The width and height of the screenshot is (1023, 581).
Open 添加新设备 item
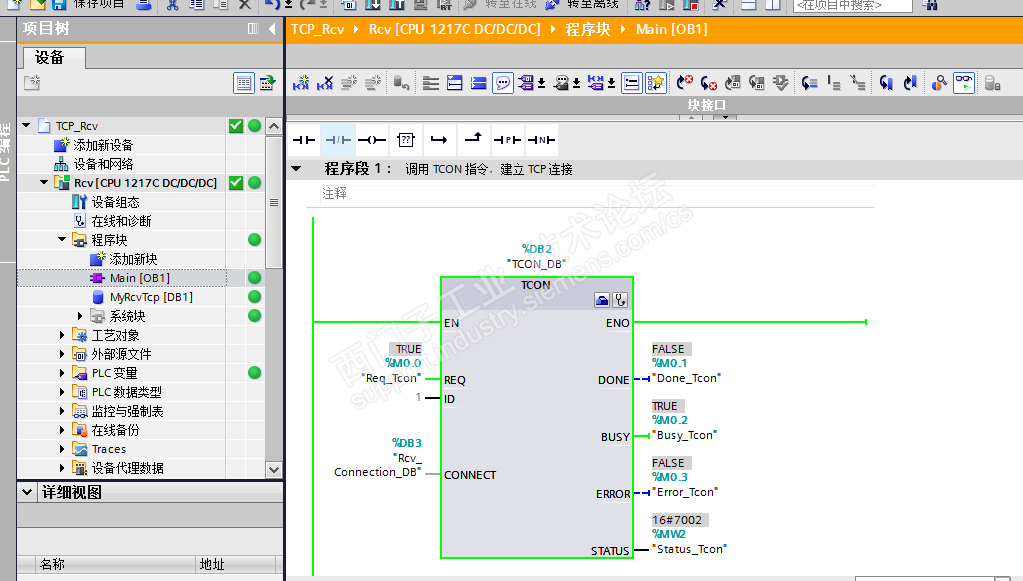(103, 145)
